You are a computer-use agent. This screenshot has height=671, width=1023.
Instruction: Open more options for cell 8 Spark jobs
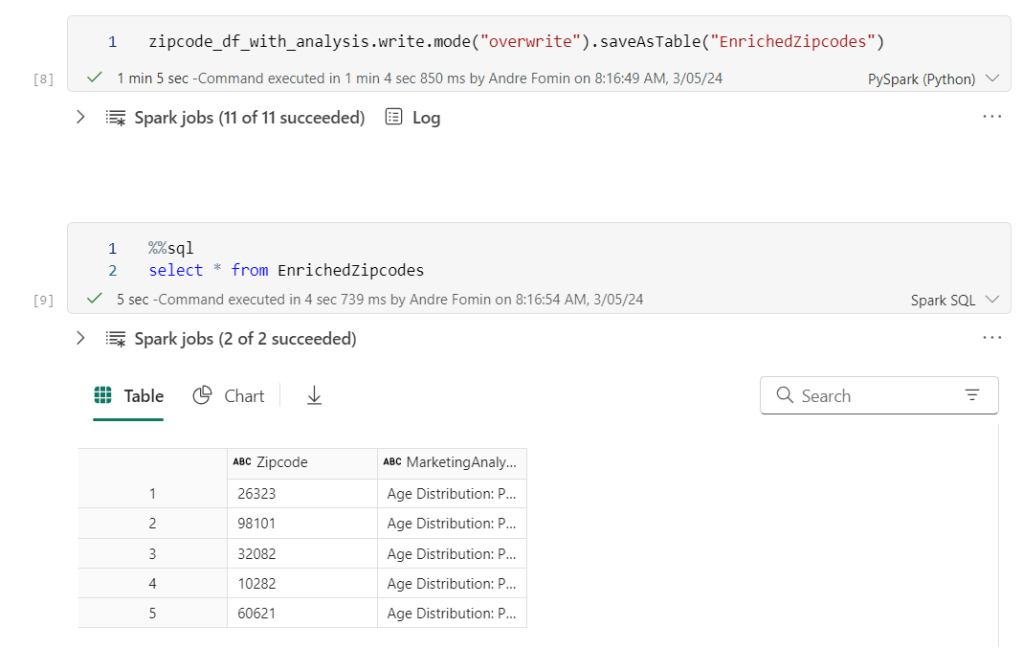tap(991, 116)
